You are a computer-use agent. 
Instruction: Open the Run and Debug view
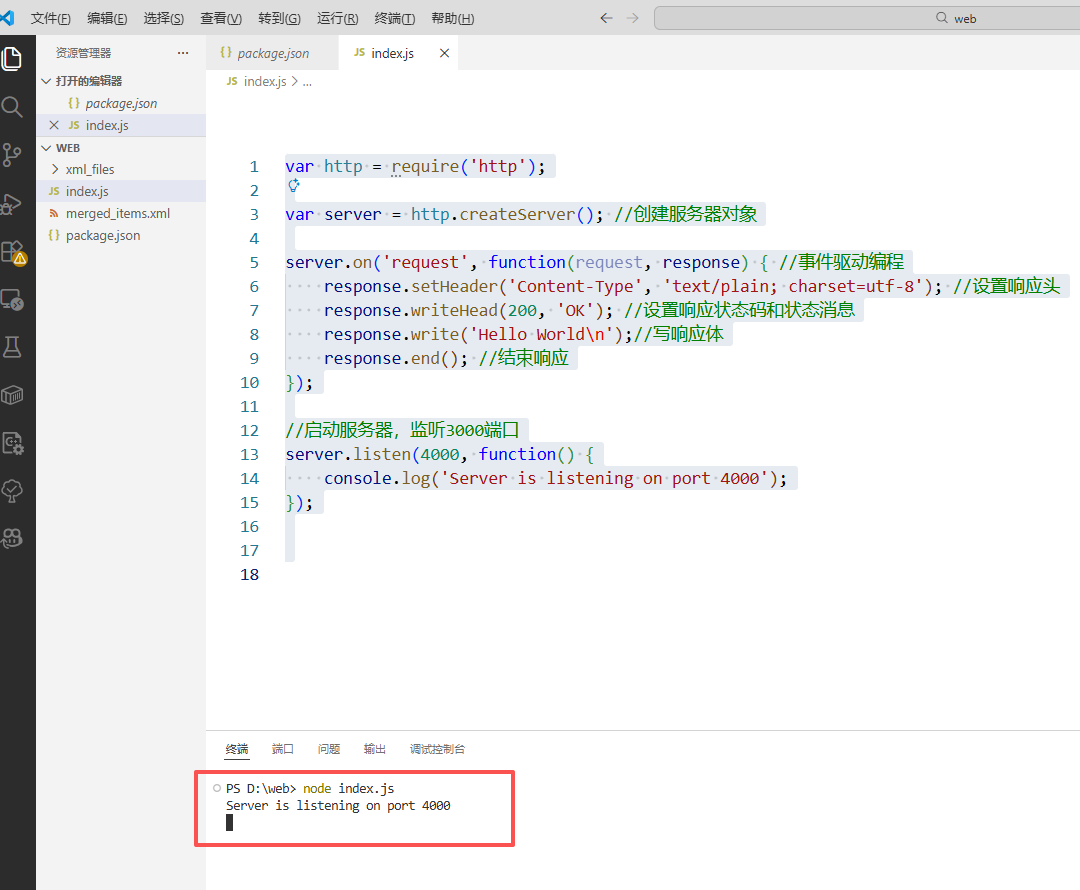(x=12, y=203)
